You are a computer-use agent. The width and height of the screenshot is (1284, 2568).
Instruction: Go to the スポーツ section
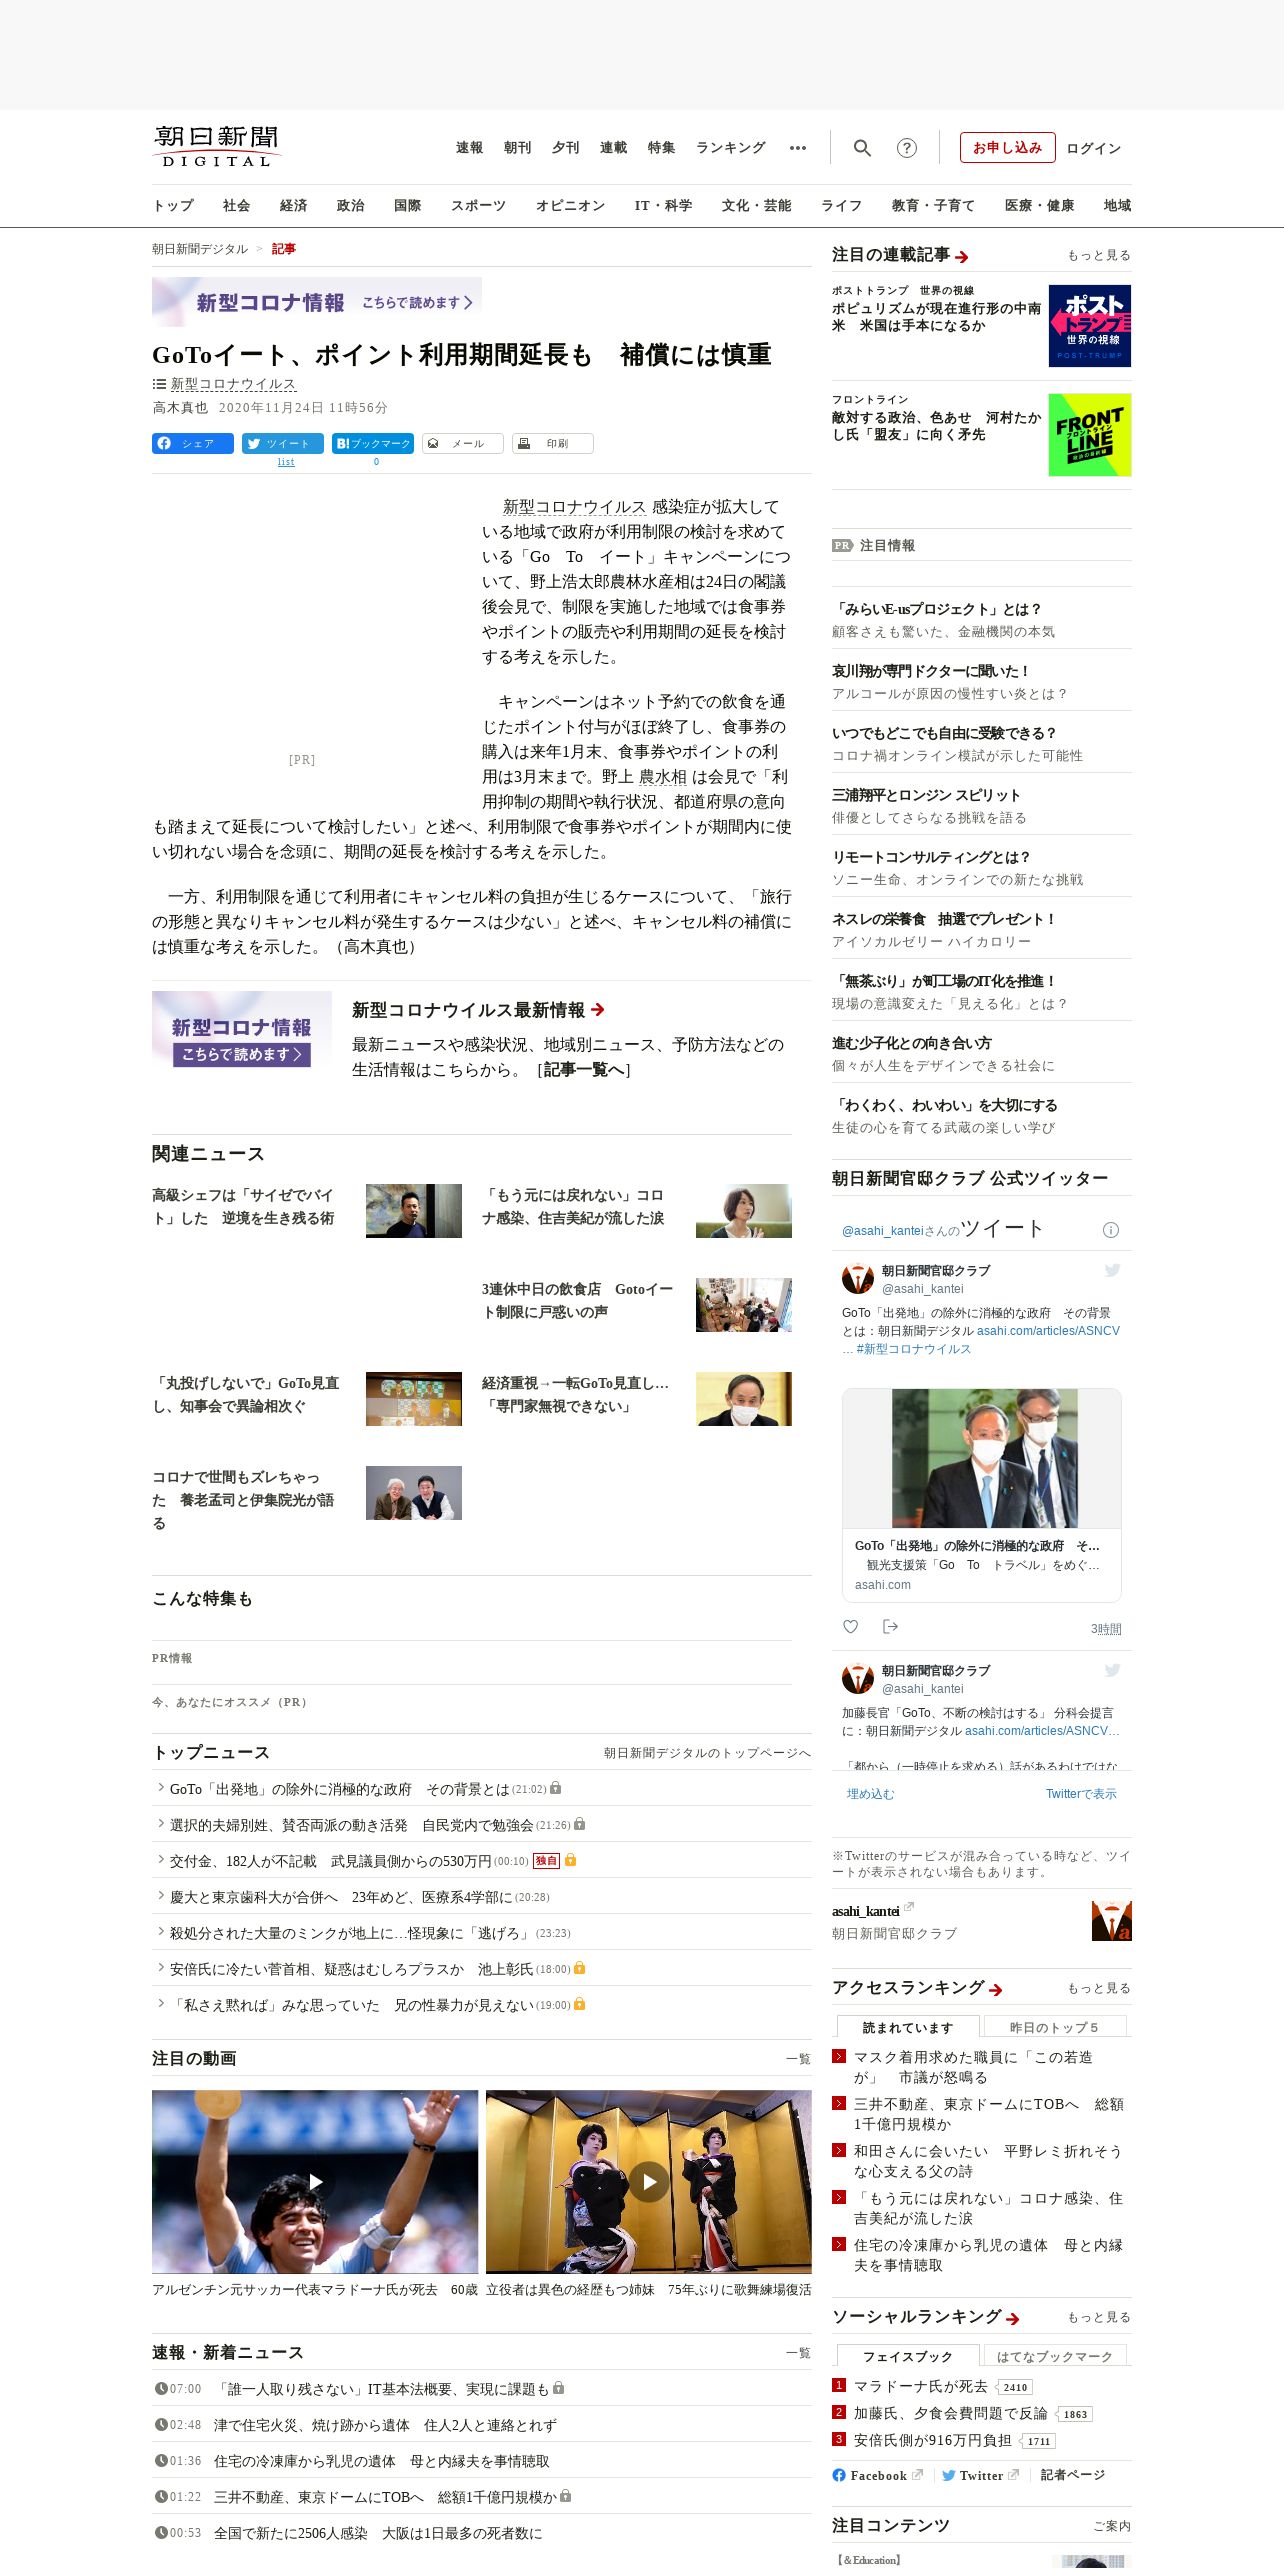coord(478,206)
